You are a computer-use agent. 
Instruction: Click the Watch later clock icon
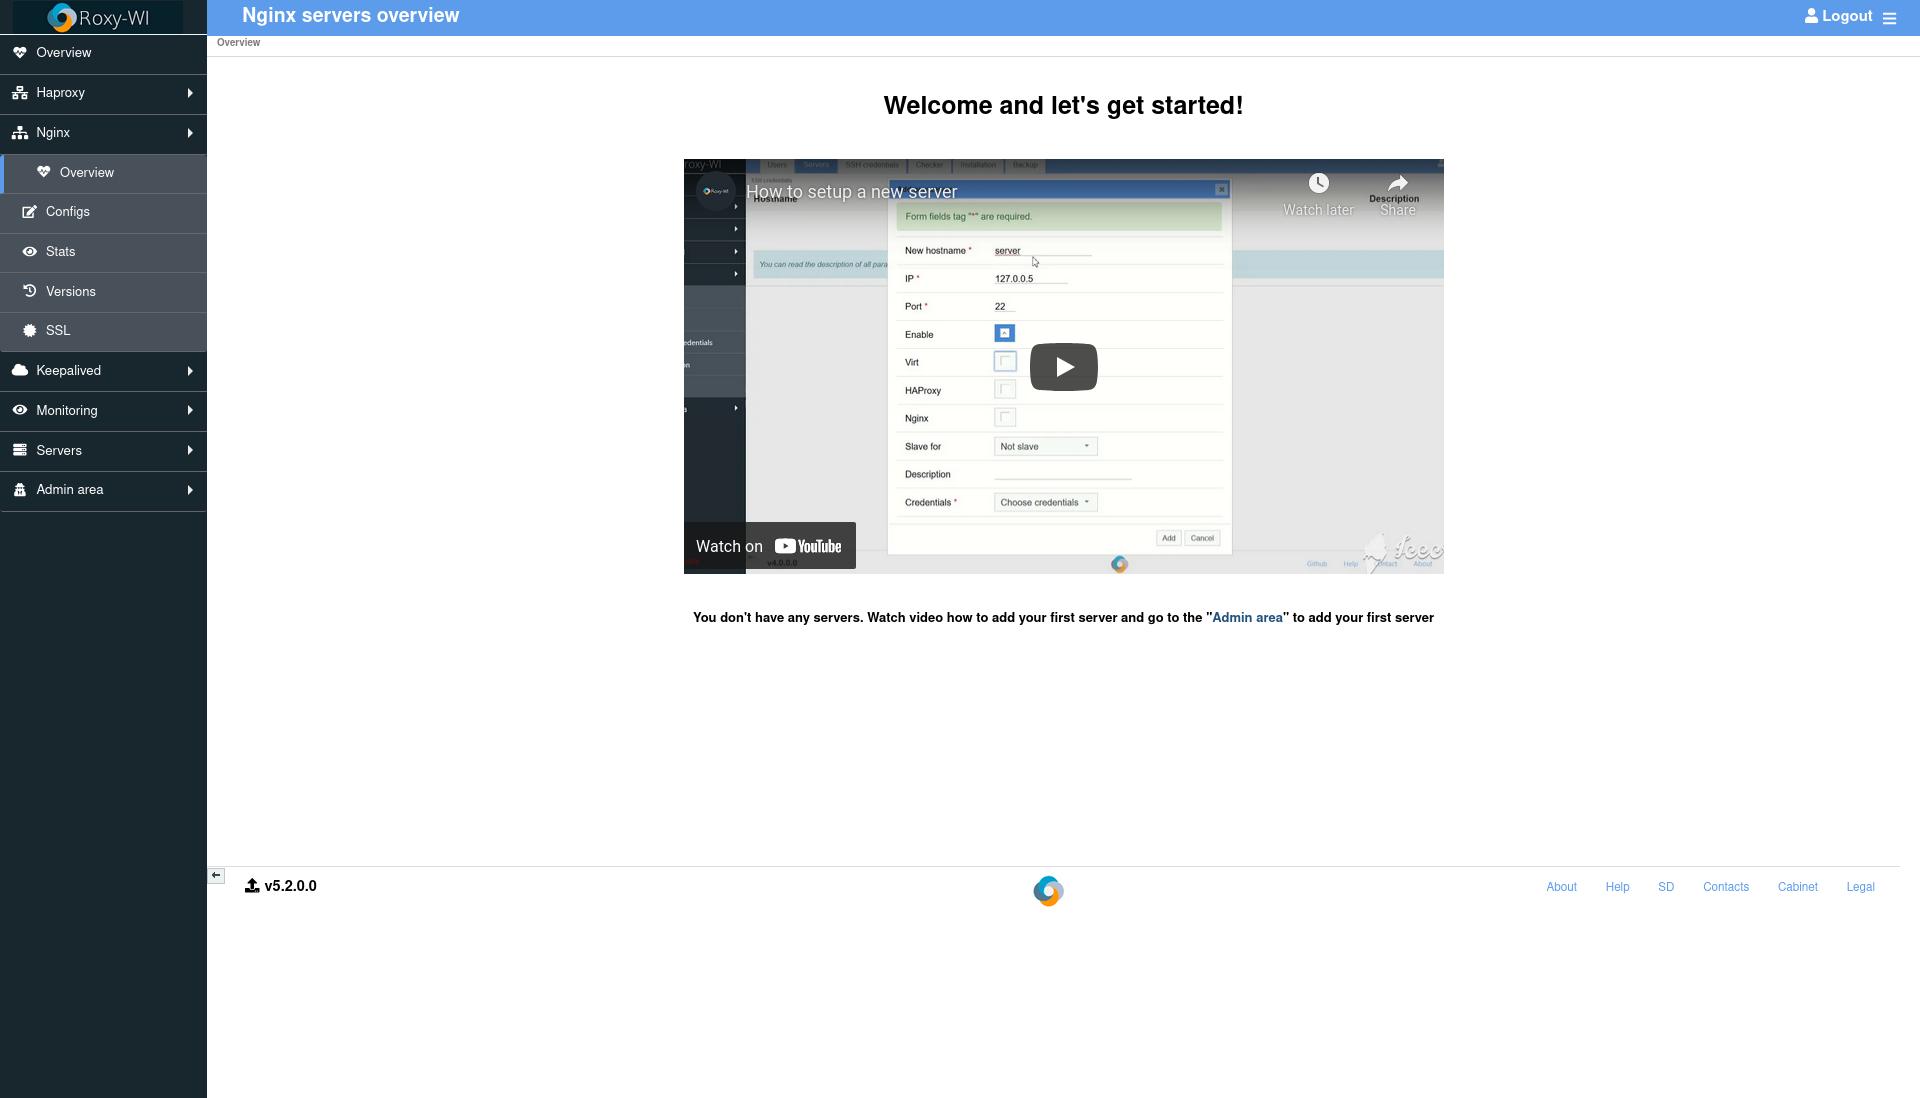[1319, 183]
